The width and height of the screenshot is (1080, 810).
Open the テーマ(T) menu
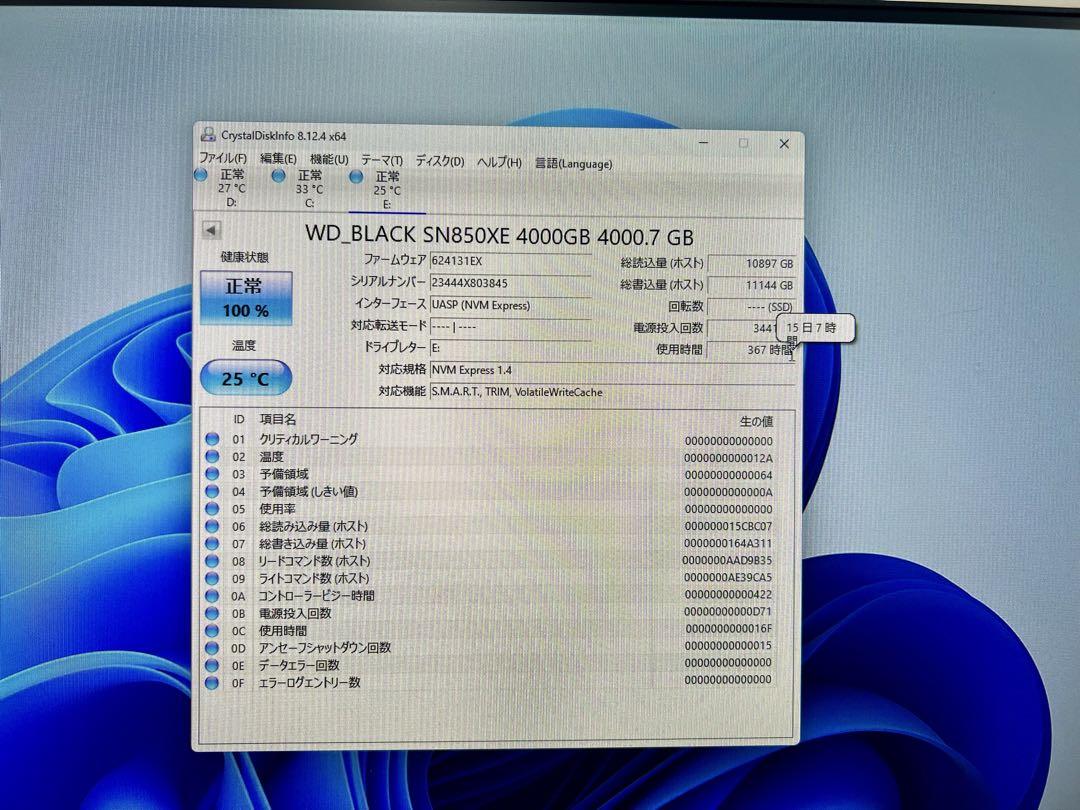click(382, 160)
